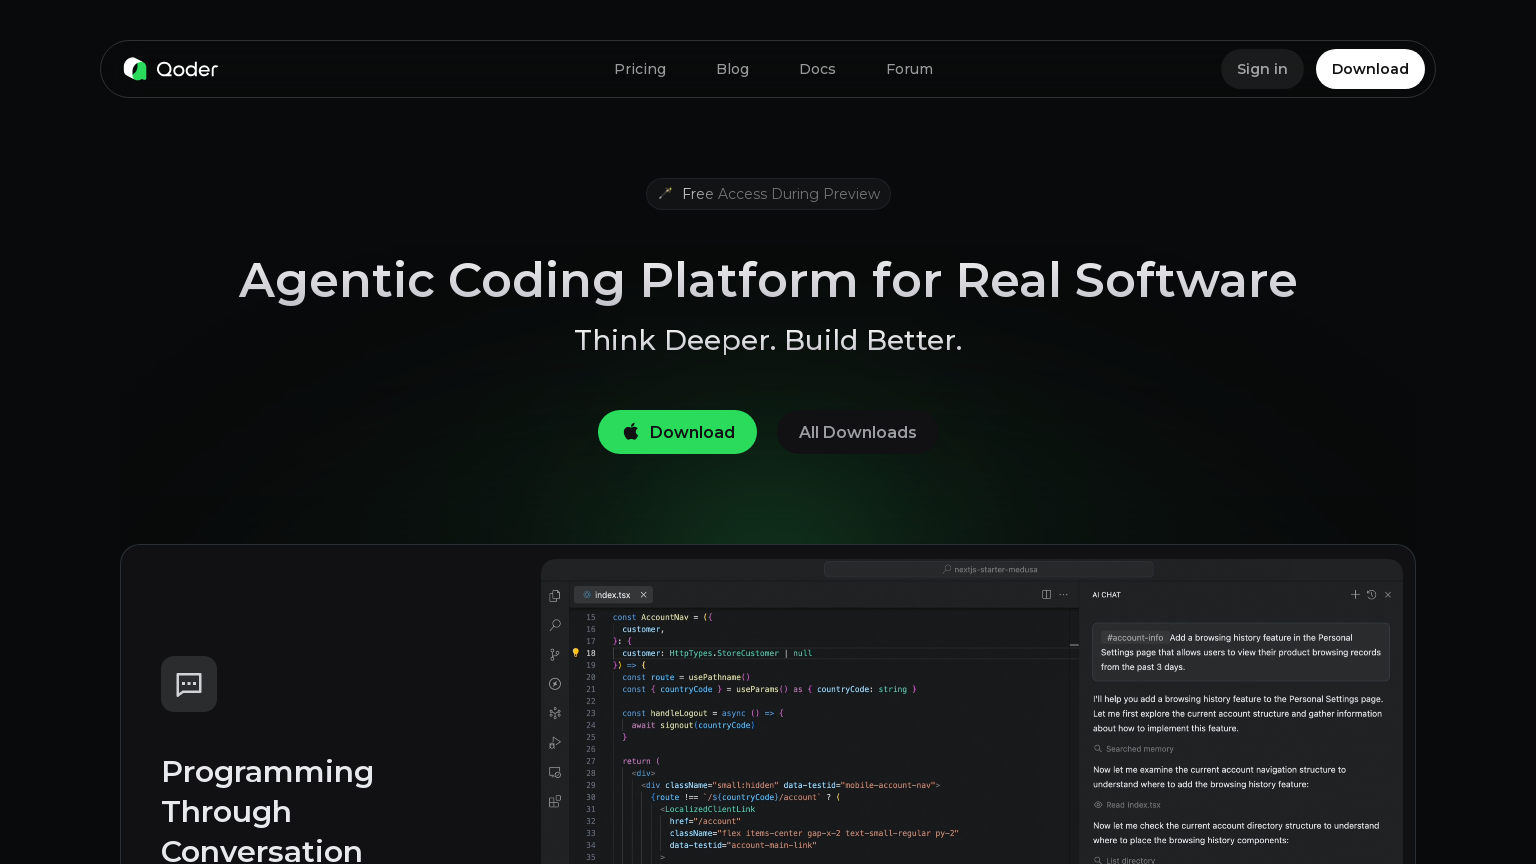
Task: Open the All Downloads button
Action: [x=857, y=432]
